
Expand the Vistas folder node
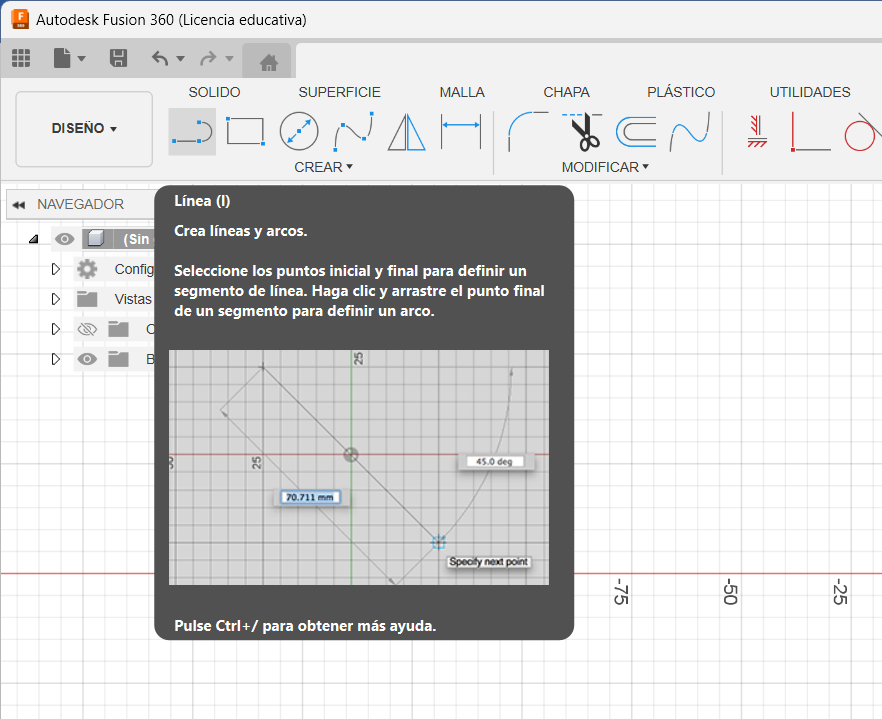point(55,299)
